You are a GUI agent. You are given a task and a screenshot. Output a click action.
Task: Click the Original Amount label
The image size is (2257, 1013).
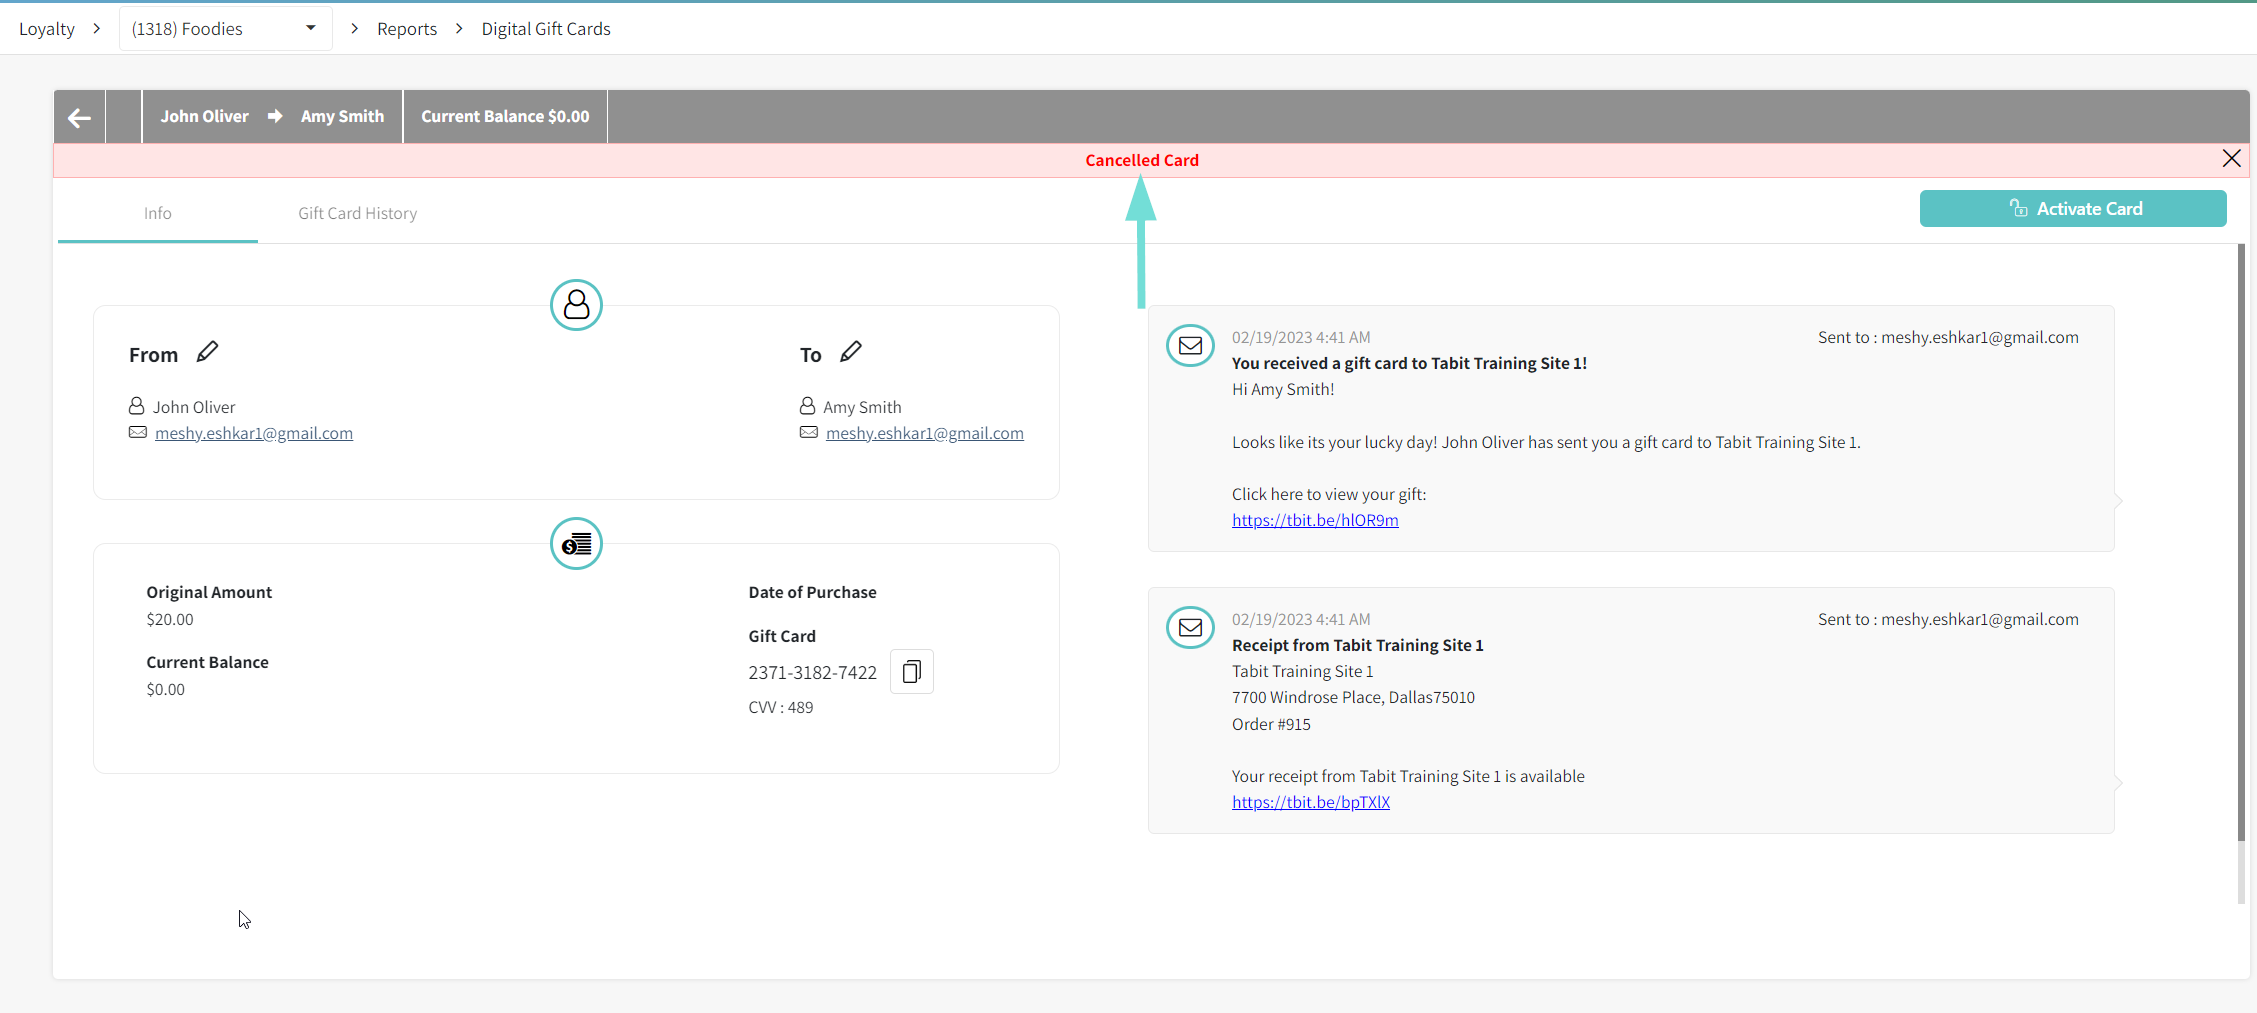click(209, 592)
